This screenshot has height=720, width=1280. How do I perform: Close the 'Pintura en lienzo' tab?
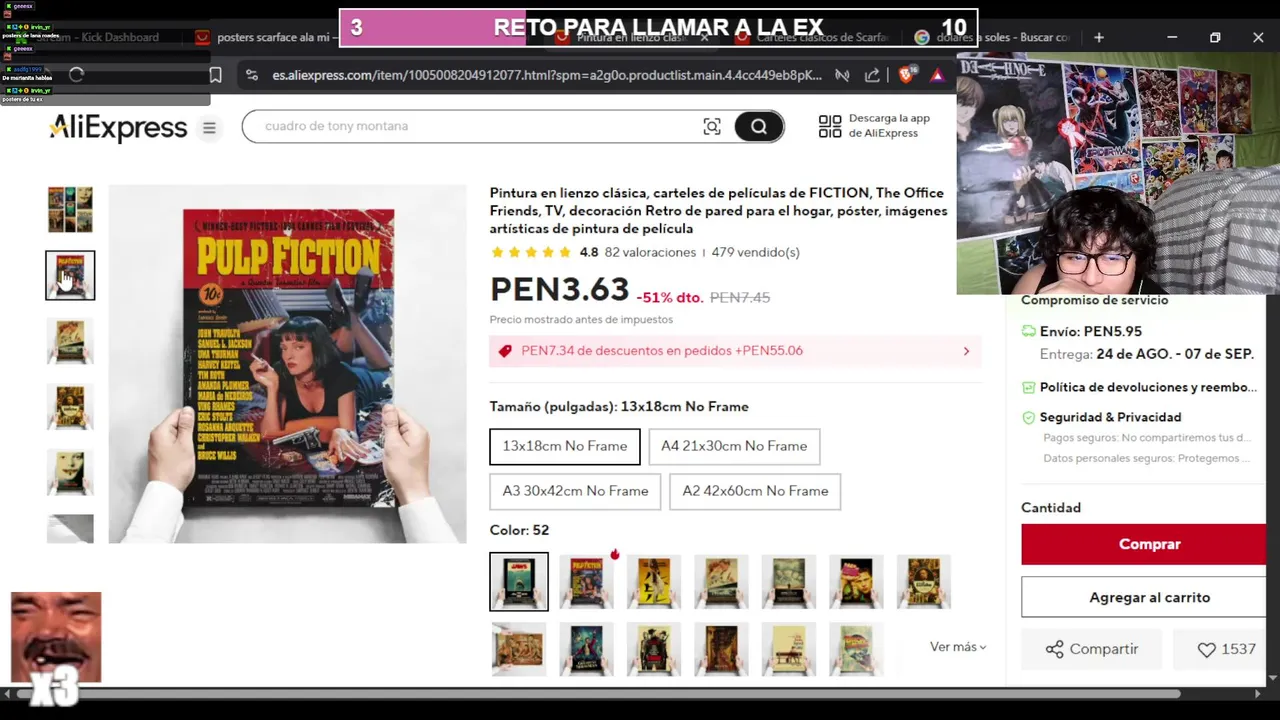(704, 37)
